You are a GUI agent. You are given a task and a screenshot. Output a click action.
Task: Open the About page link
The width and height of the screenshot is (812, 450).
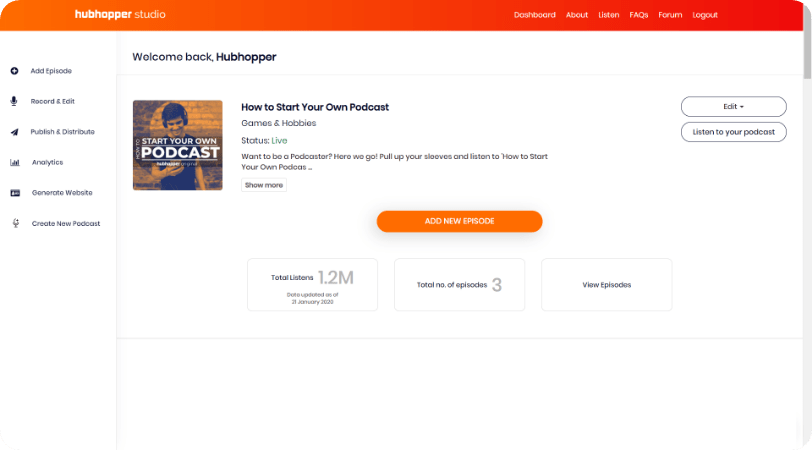coord(576,15)
